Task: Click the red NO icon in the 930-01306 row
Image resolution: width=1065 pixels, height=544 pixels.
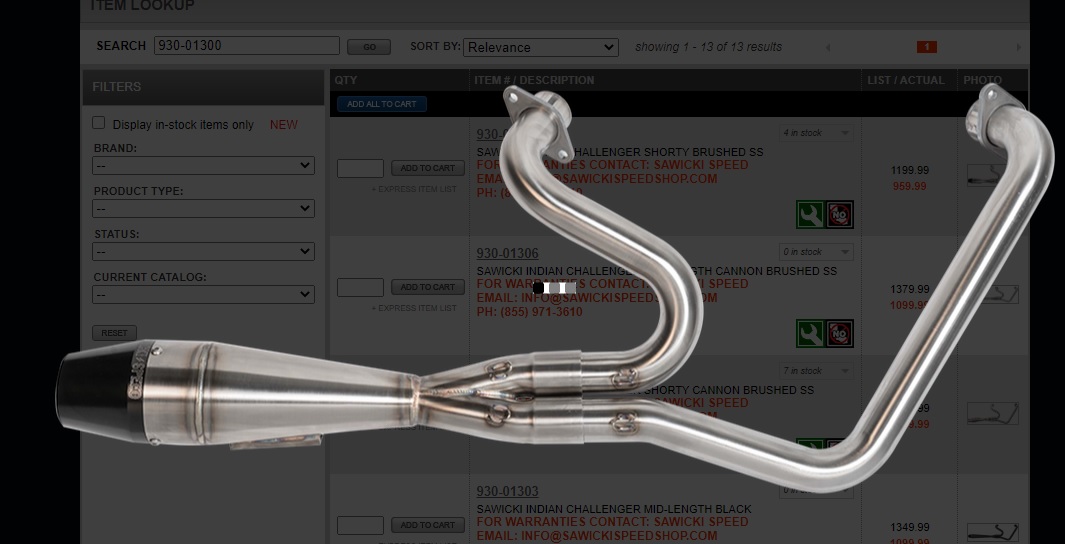Action: pos(840,333)
